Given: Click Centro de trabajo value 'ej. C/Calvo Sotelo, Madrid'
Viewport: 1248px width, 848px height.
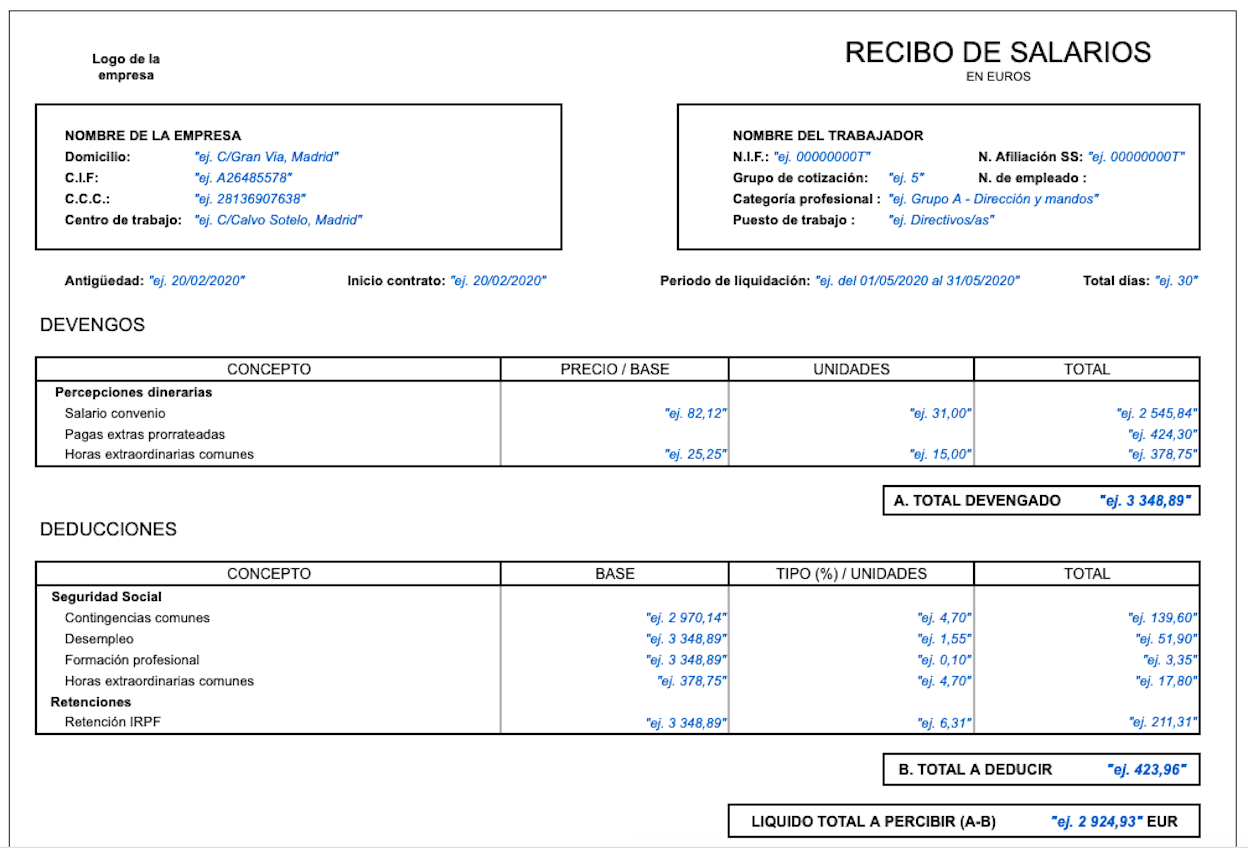Looking at the screenshot, I should 278,220.
